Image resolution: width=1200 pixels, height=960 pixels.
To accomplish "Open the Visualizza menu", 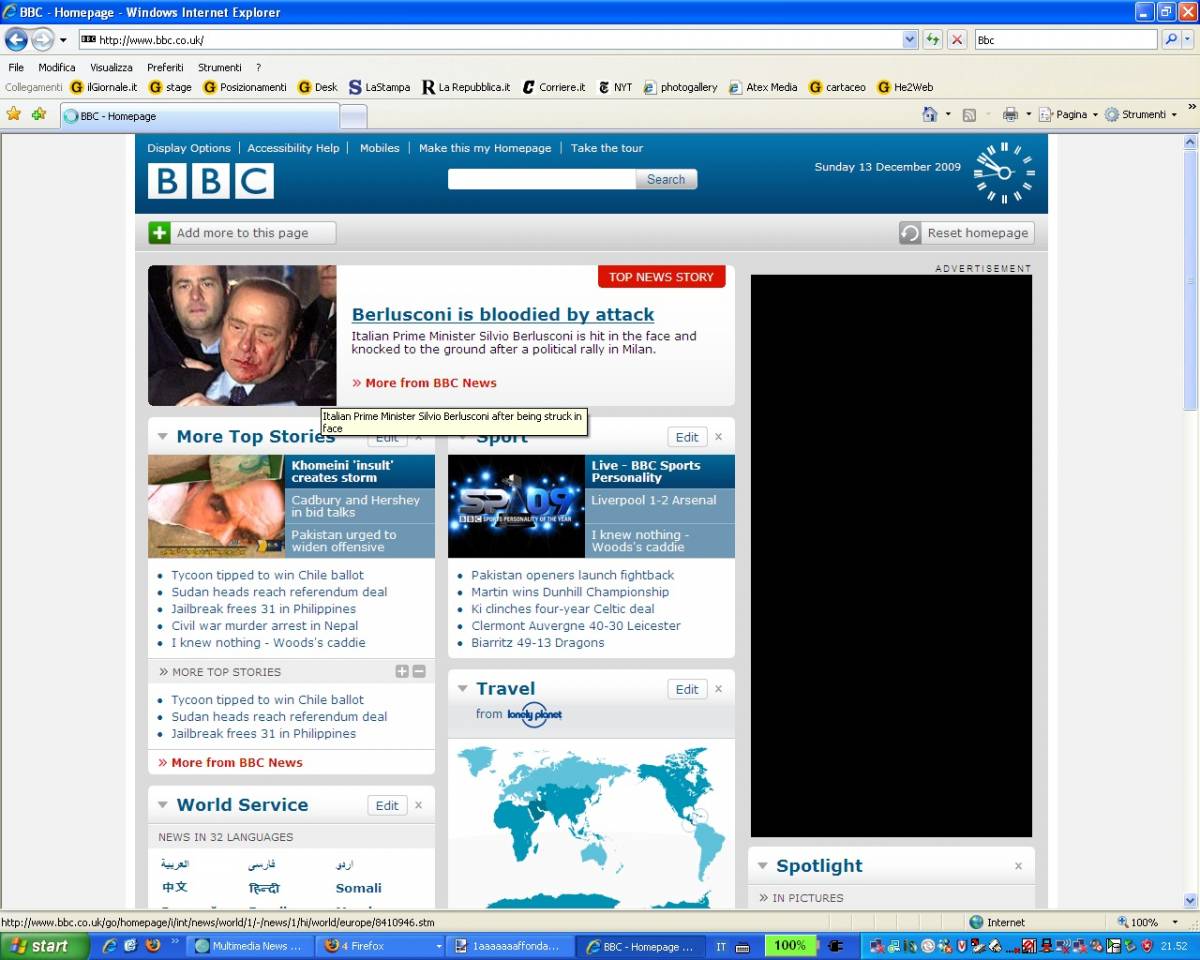I will click(111, 67).
